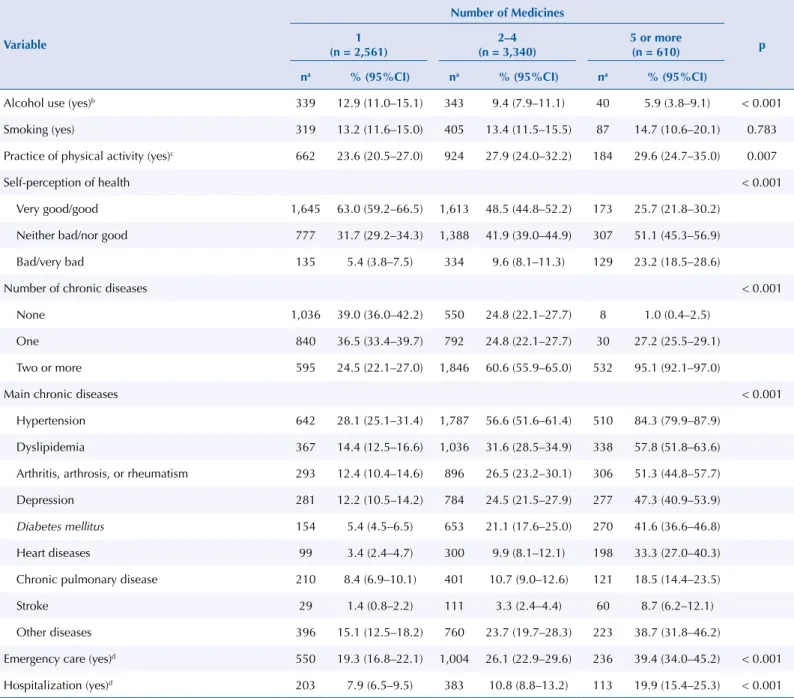This screenshot has height=698, width=794.
Task: Select the 'Hypertension' row label
Action: click(51, 420)
